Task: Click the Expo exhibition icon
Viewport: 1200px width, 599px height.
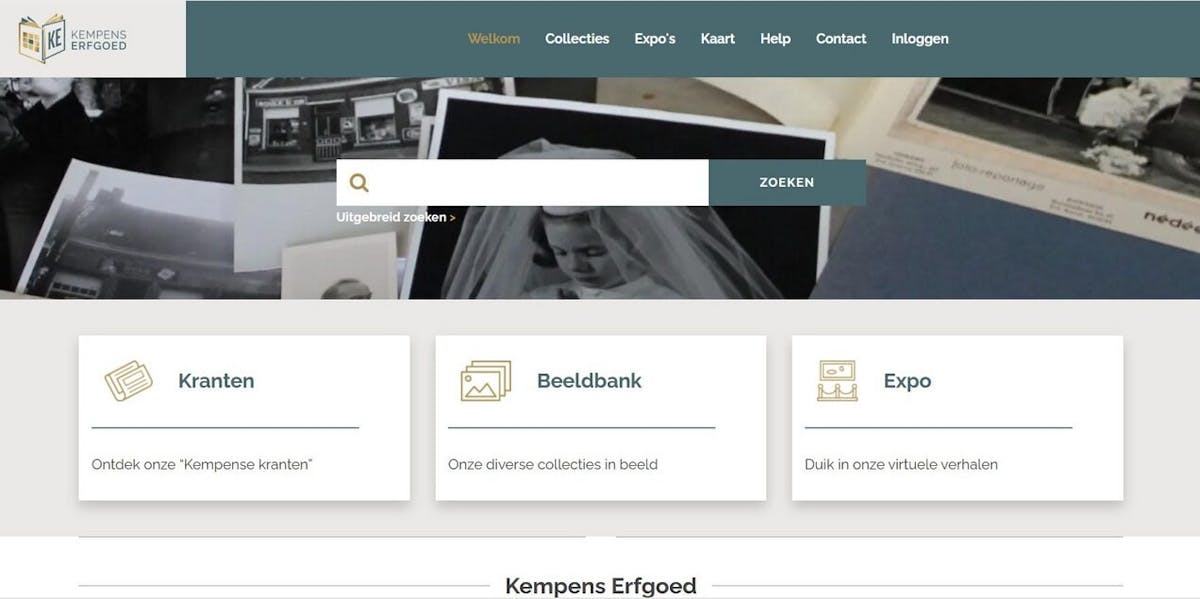Action: click(837, 381)
